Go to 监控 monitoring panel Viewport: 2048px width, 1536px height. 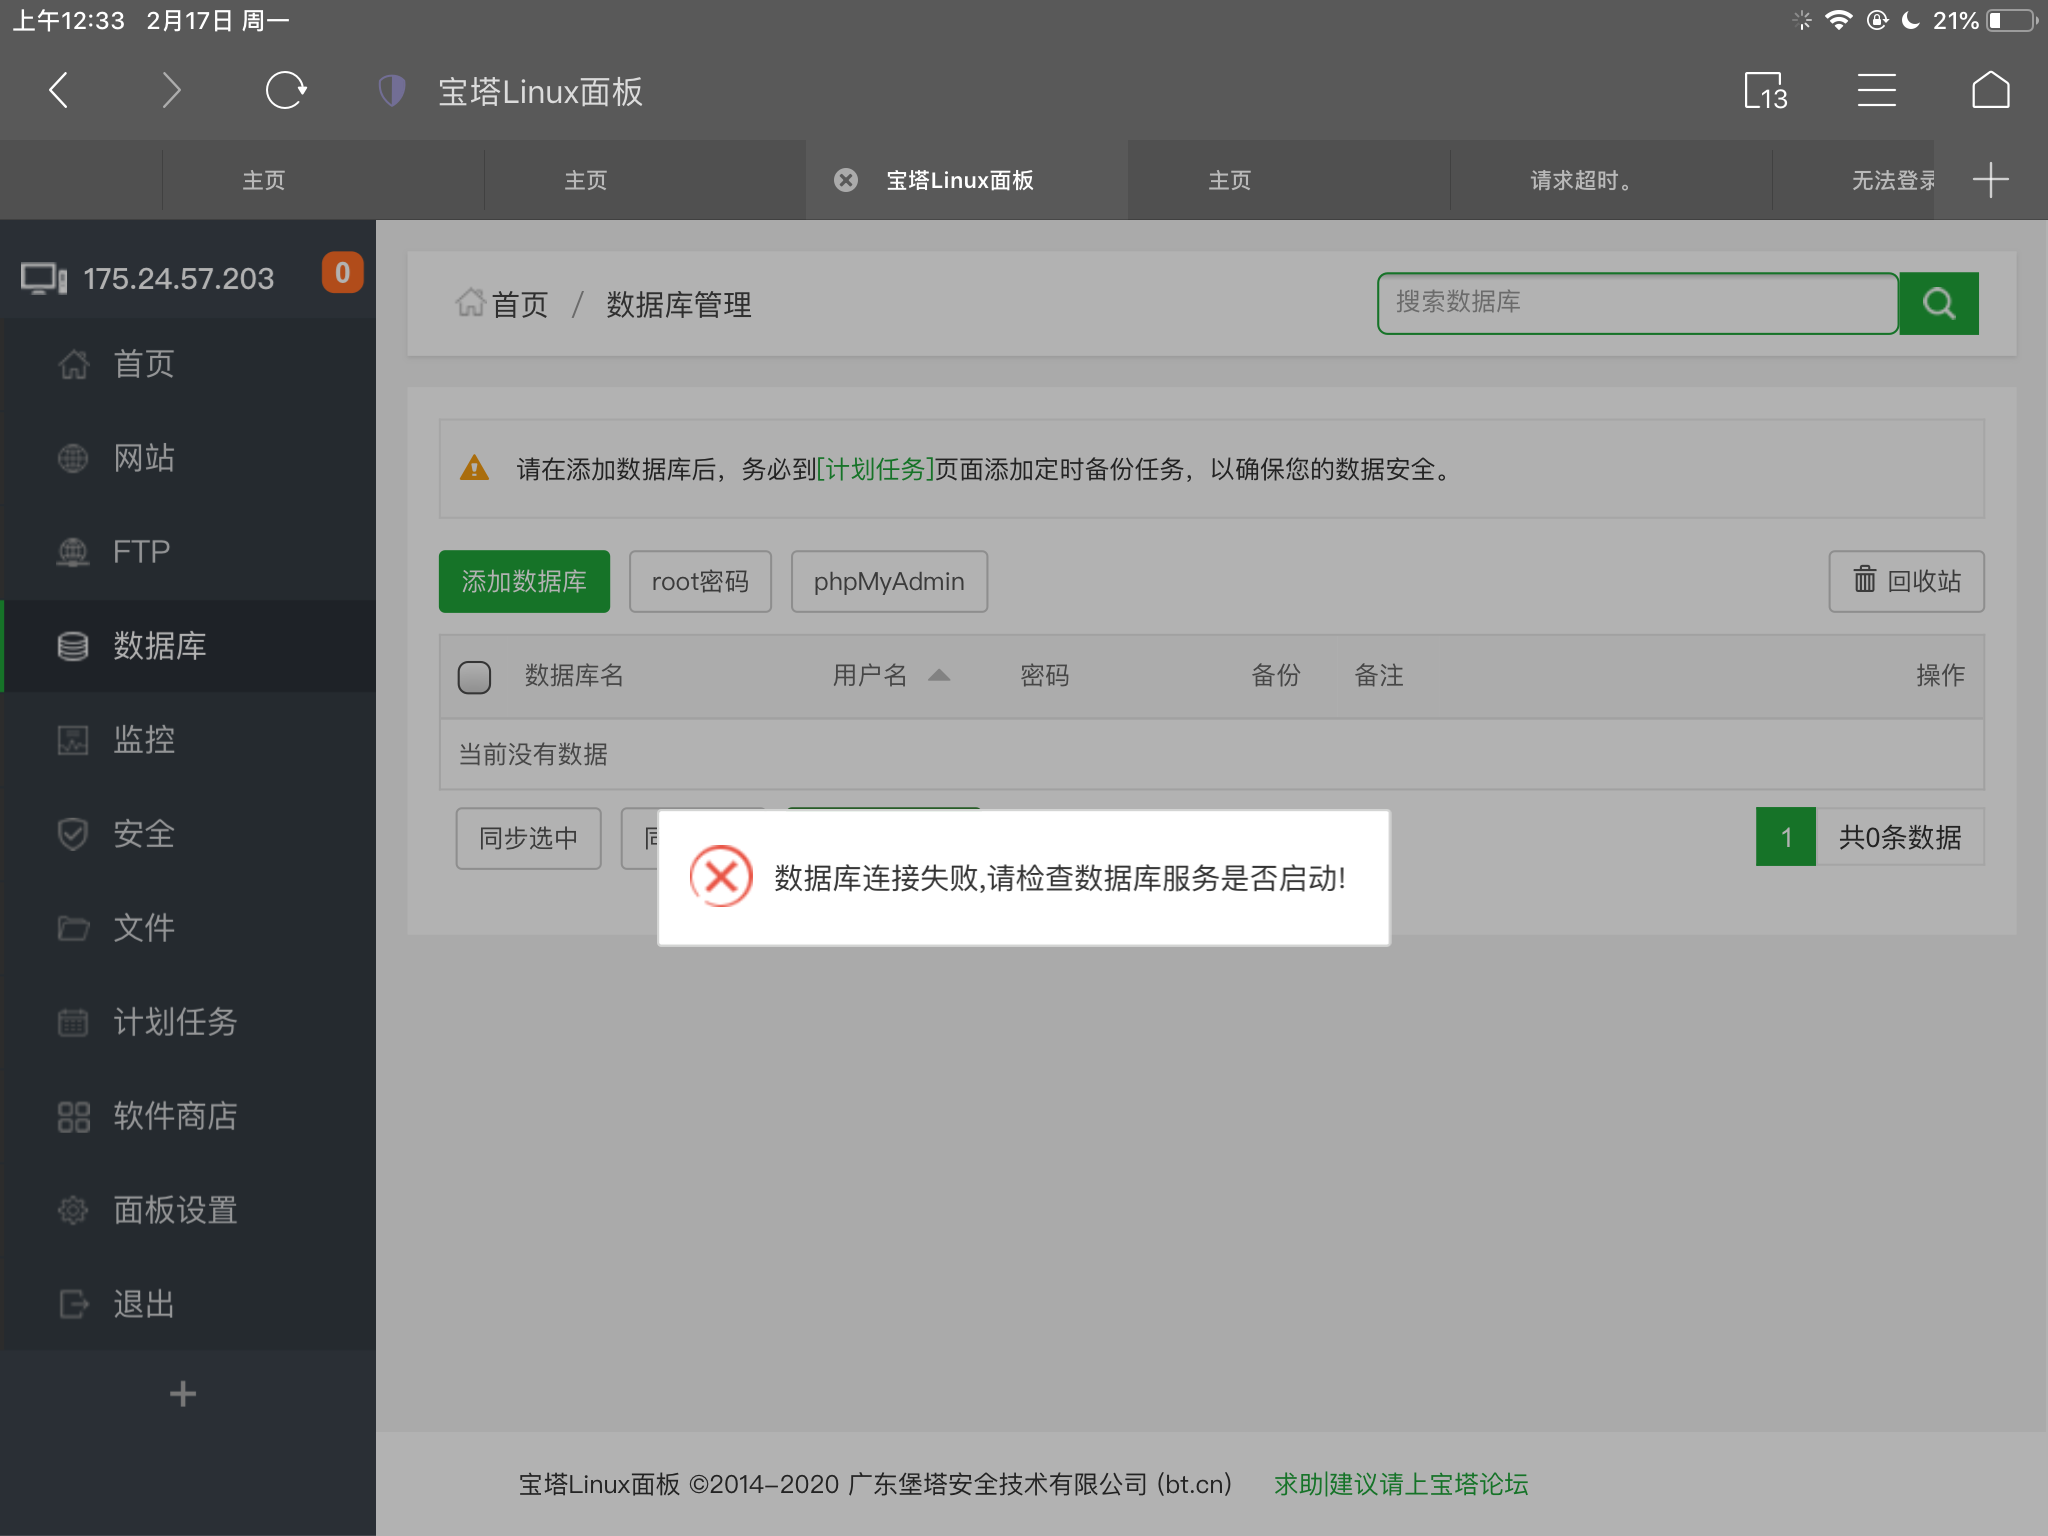[x=143, y=740]
